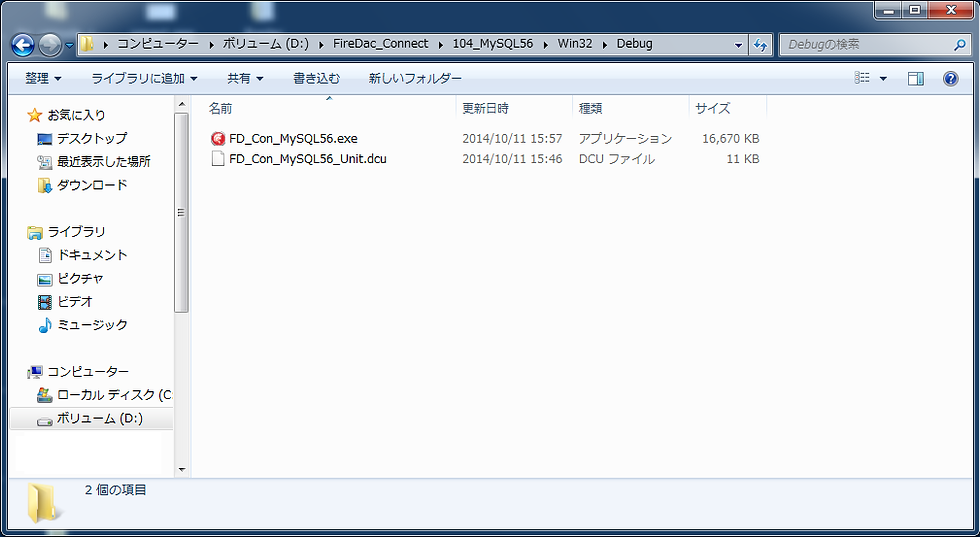Select the ボリューム (D:) breadcrumb segment
980x537 pixels.
pos(266,44)
